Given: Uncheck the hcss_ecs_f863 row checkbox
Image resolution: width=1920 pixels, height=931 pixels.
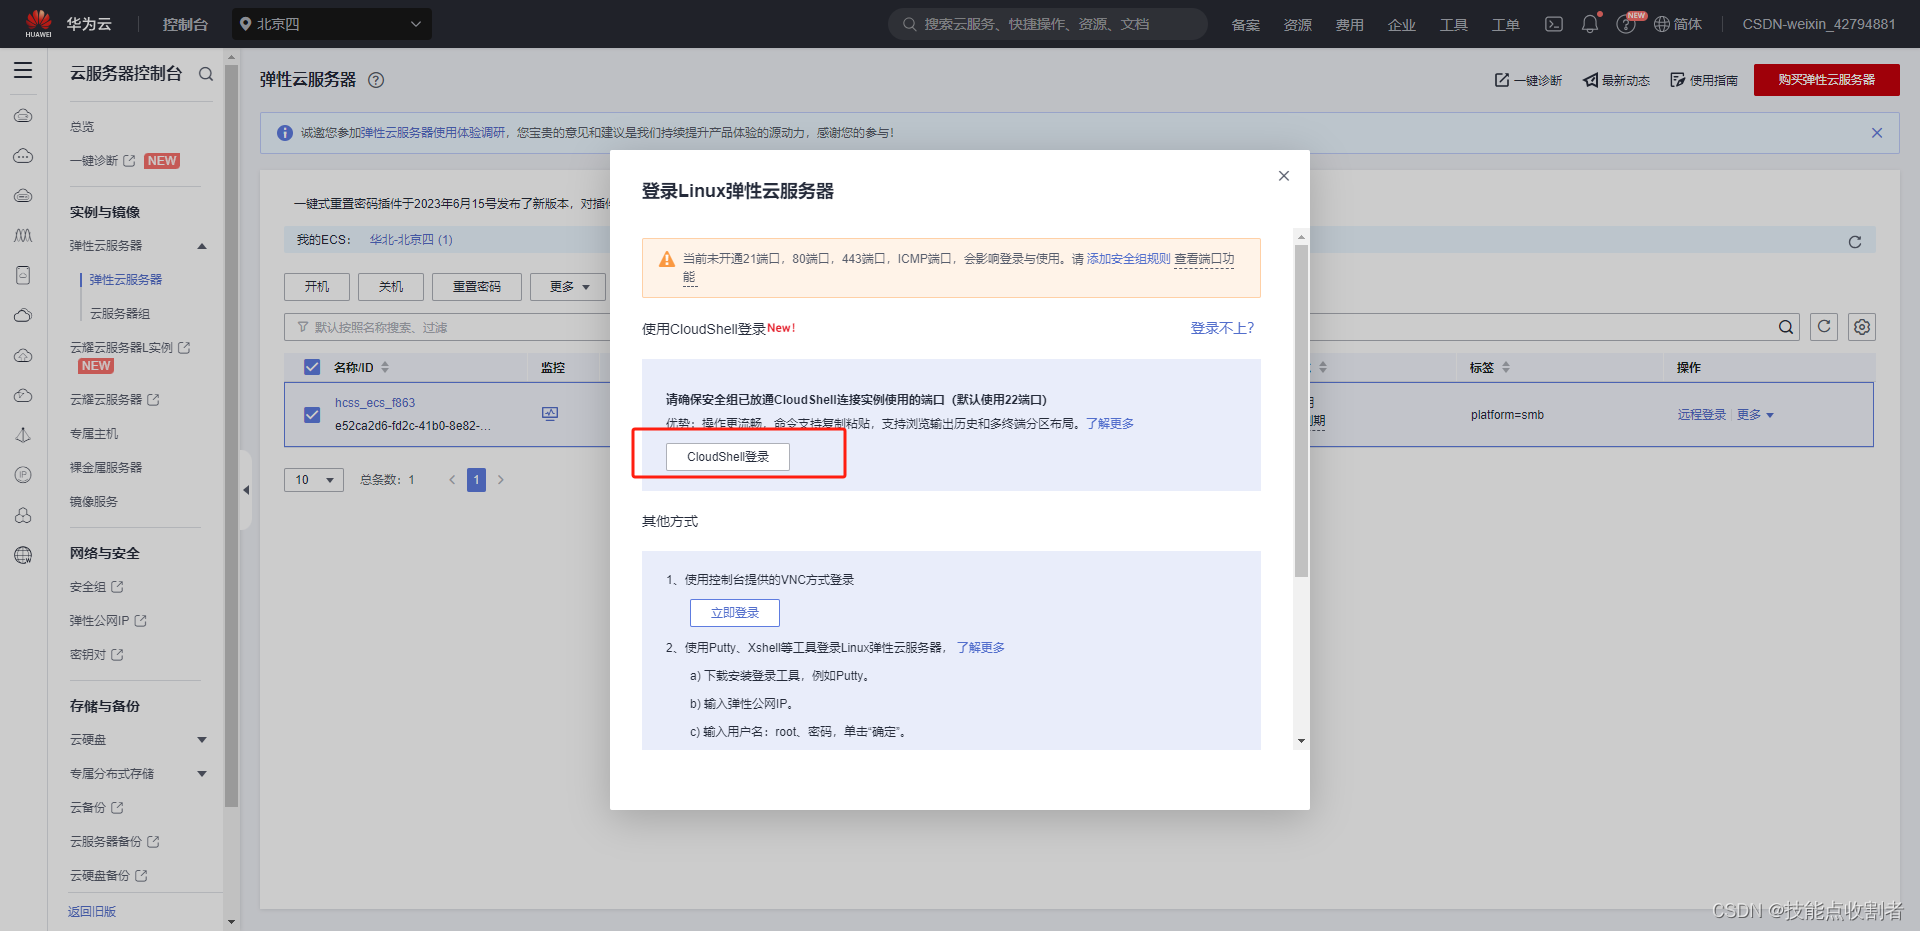Looking at the screenshot, I should click(312, 414).
